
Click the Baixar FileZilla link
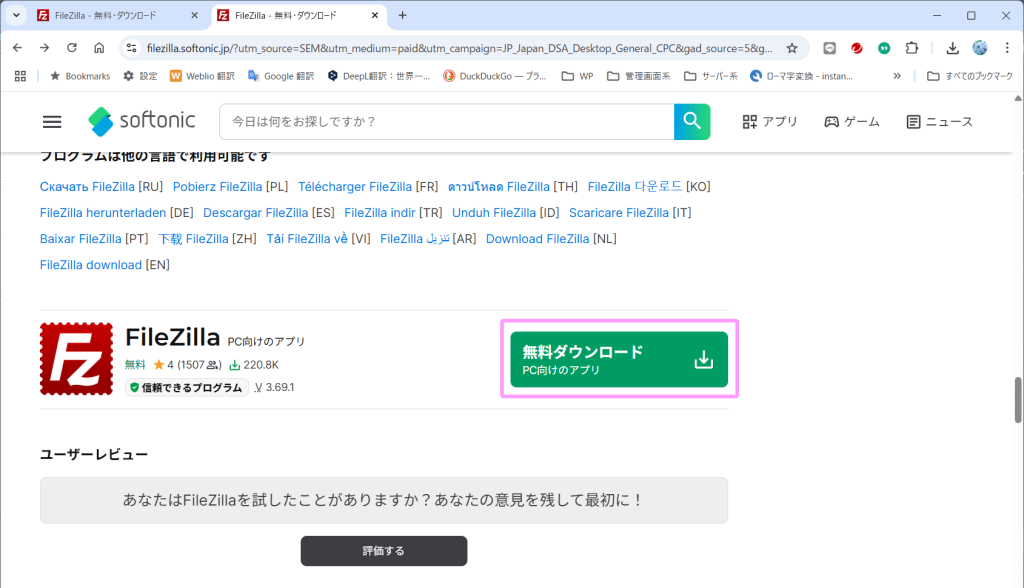pyautogui.click(x=80, y=239)
